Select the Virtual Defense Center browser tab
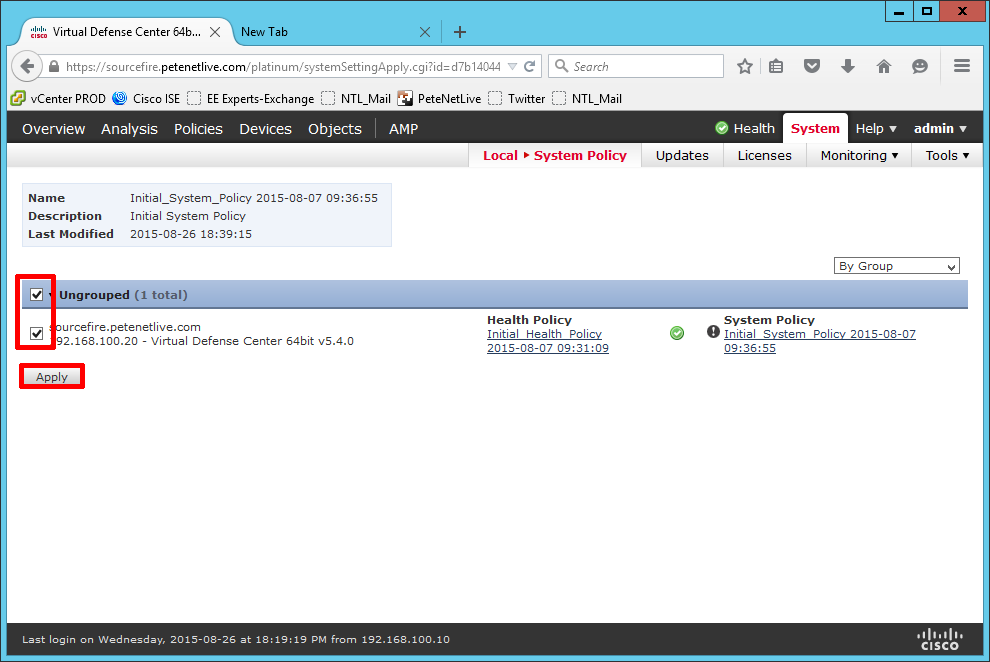This screenshot has width=990, height=662. (x=126, y=32)
